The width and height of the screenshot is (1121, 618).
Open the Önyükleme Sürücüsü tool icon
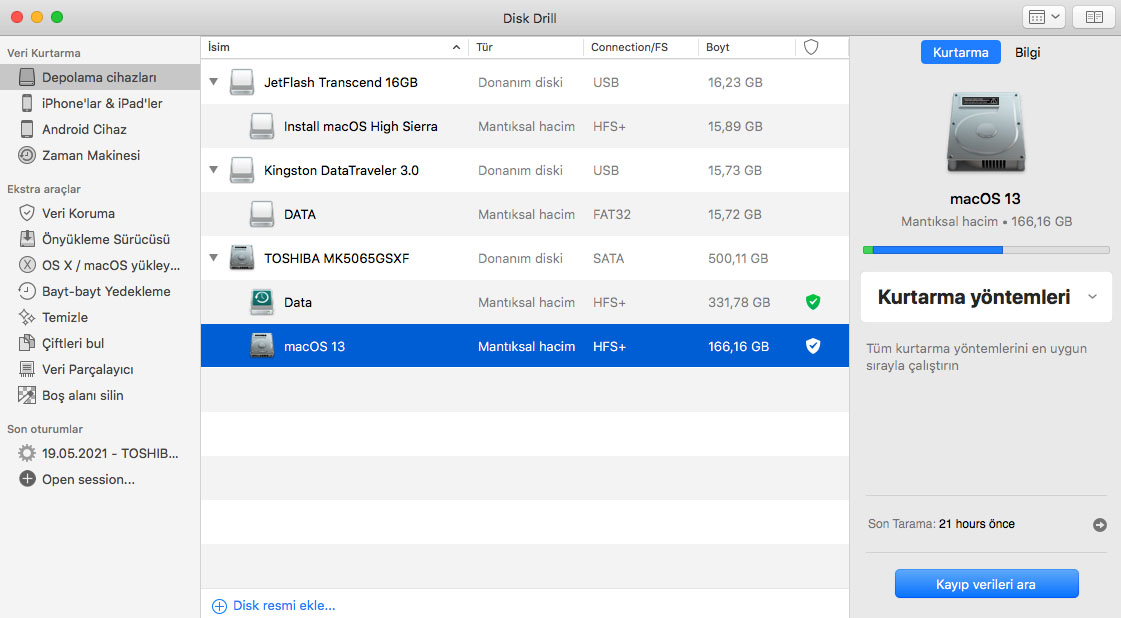tap(27, 239)
